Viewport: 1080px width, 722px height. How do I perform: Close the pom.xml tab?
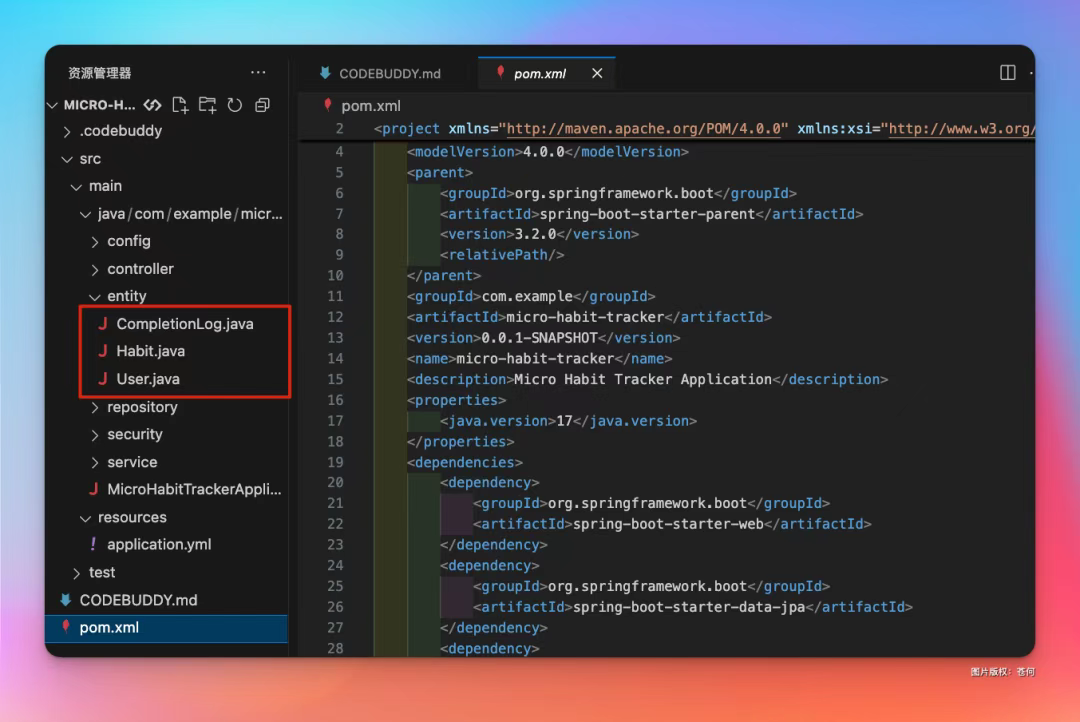coord(597,73)
